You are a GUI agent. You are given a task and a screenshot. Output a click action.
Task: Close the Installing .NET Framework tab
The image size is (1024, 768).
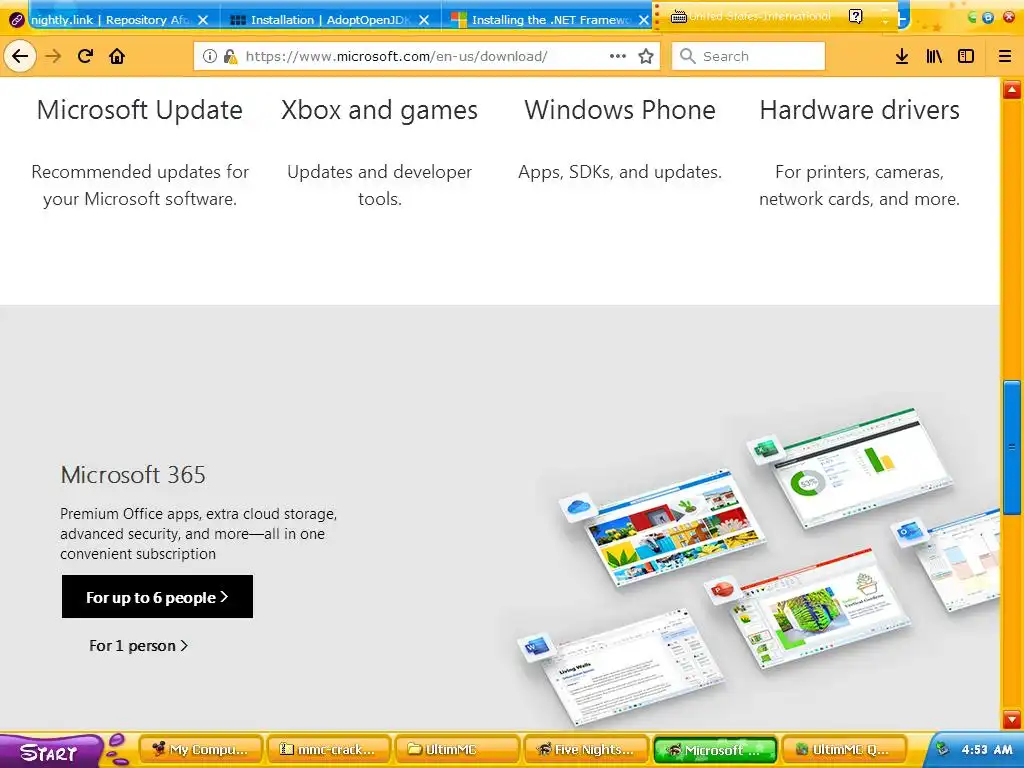pos(644,20)
